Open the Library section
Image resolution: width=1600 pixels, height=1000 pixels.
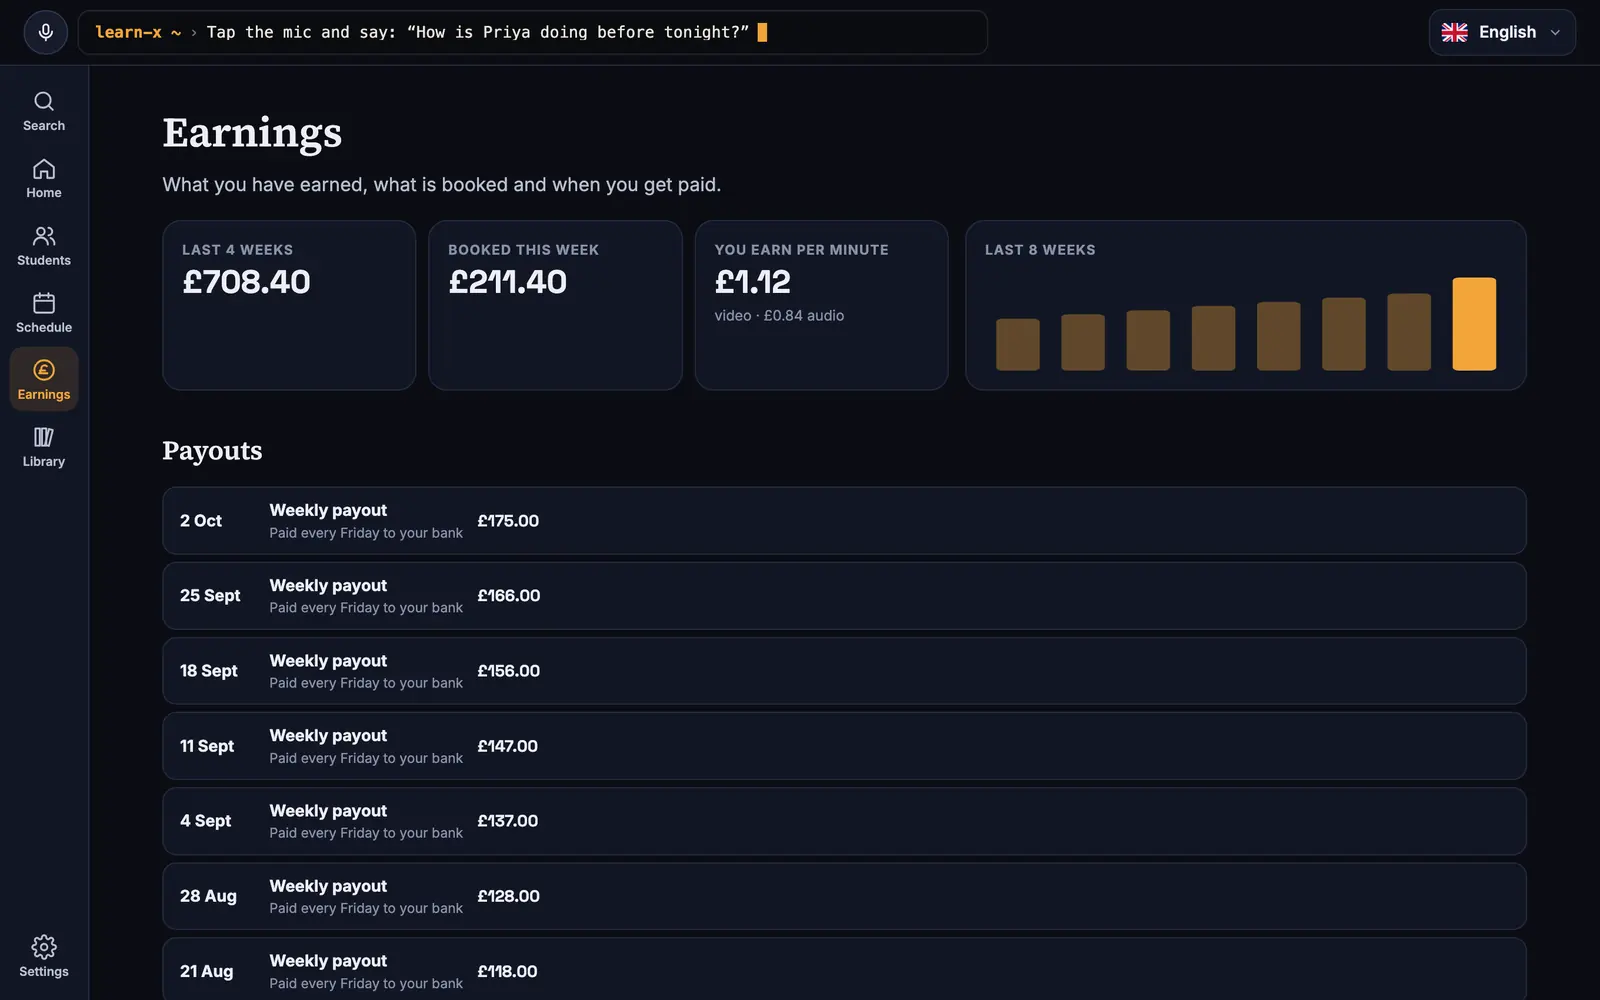click(x=44, y=447)
